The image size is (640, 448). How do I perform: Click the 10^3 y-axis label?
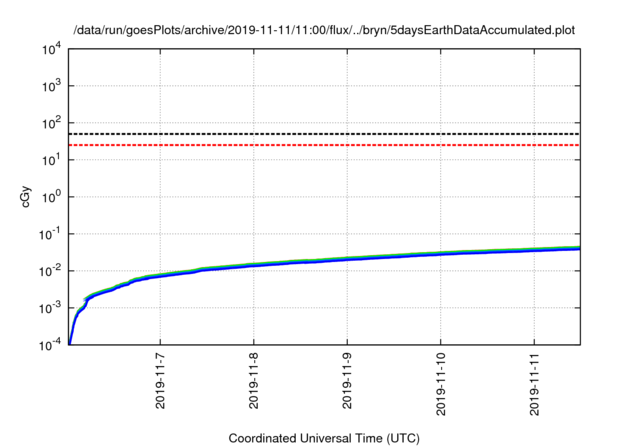click(x=51, y=86)
